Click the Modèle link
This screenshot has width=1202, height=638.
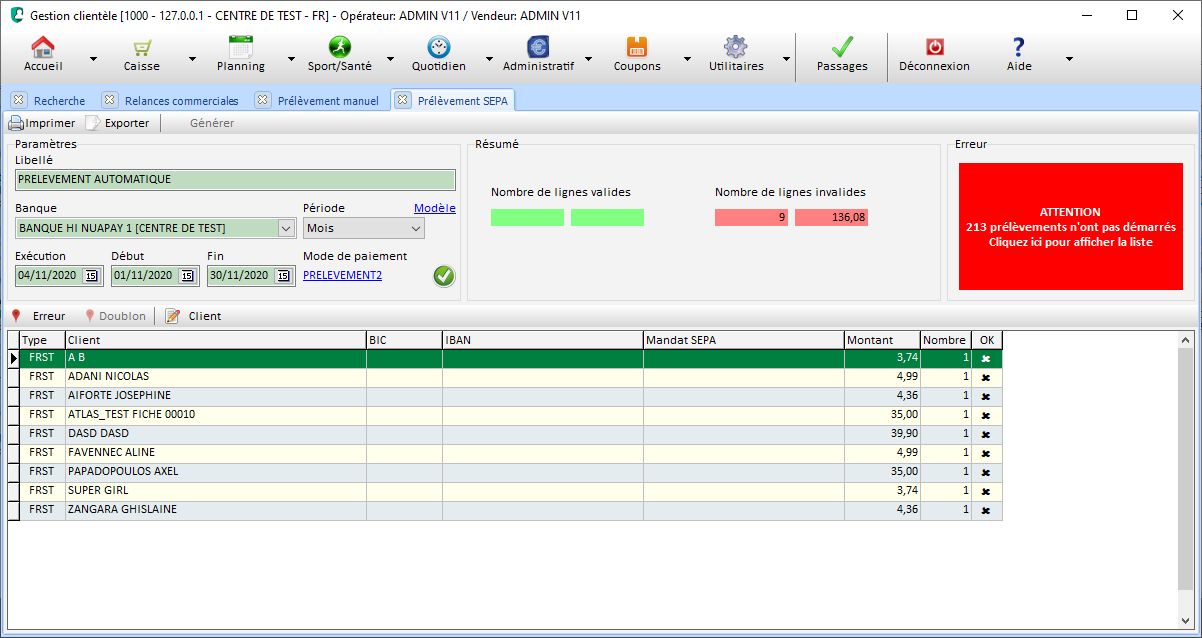point(434,208)
